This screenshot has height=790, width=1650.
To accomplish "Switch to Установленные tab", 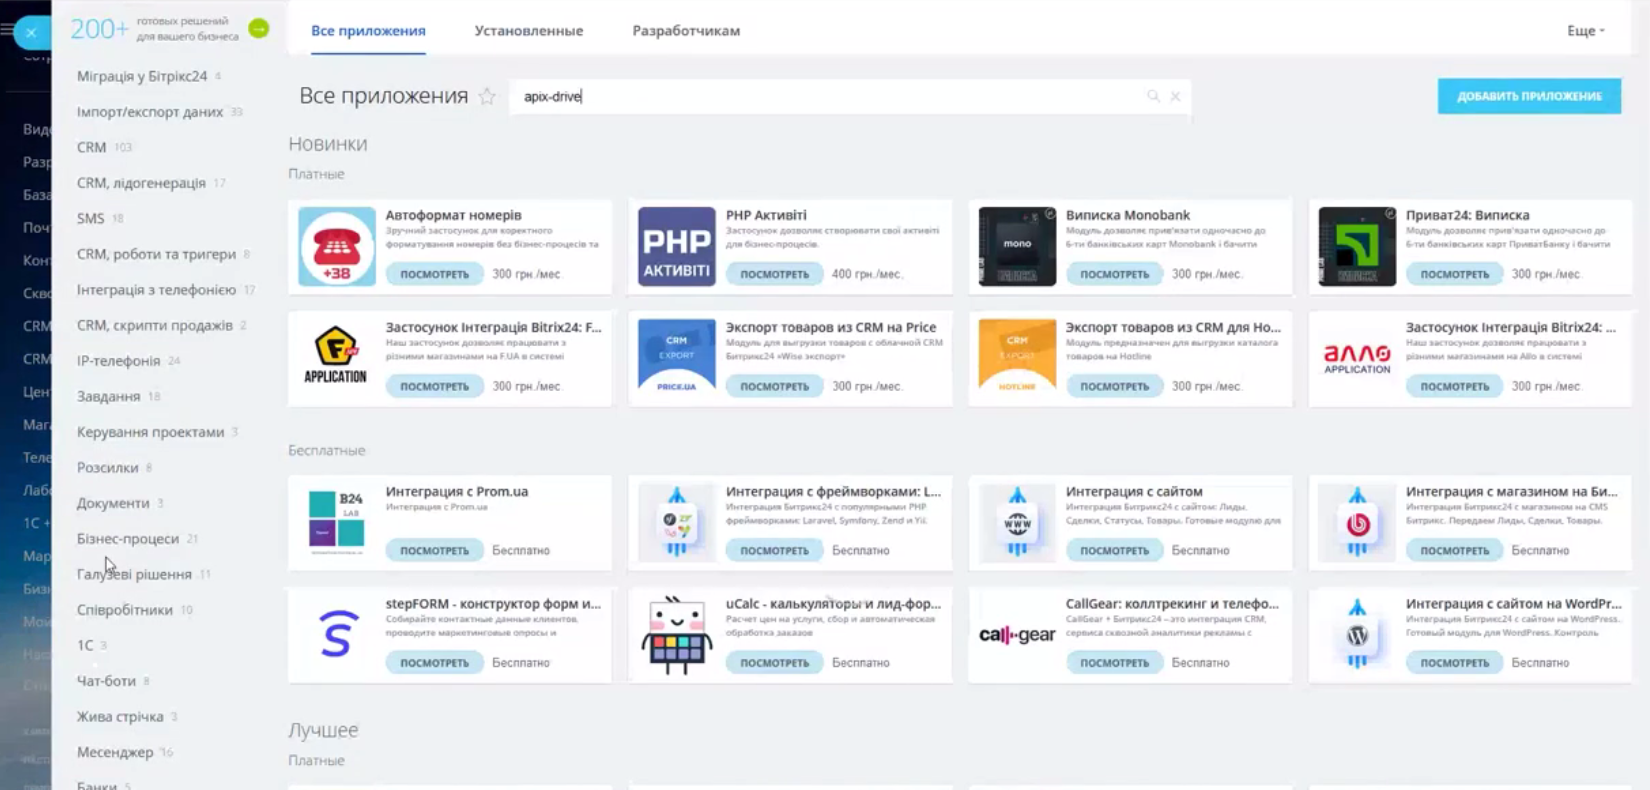I will (529, 31).
